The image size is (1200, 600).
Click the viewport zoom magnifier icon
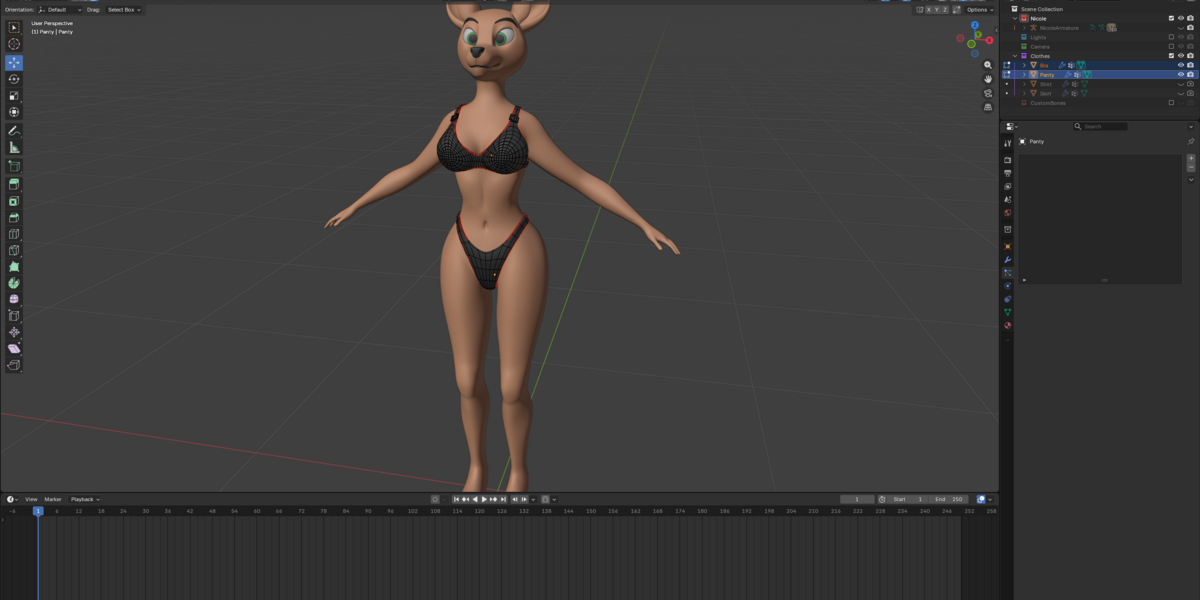click(988, 65)
